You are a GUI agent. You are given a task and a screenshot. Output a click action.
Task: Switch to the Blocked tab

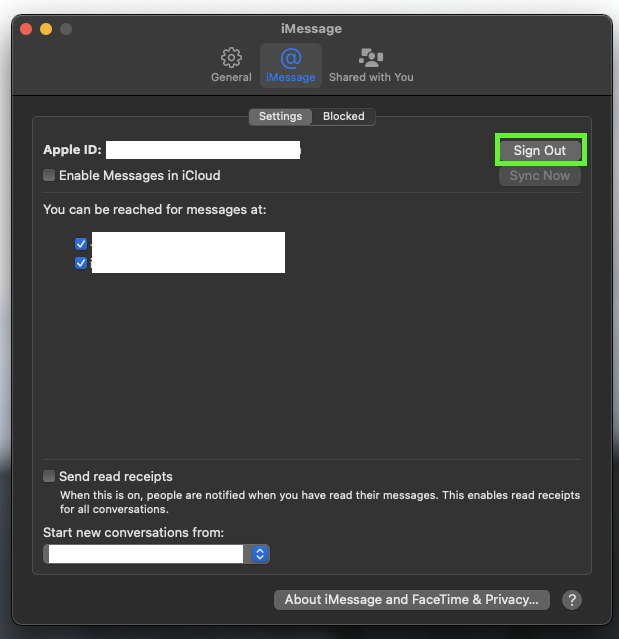point(344,117)
